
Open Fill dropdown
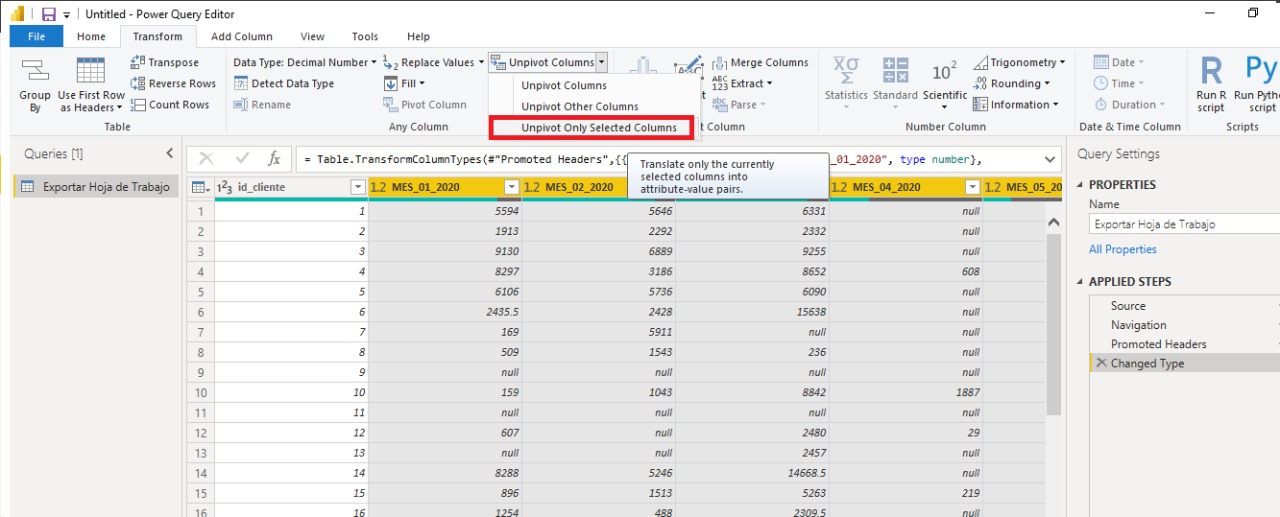[x=405, y=84]
